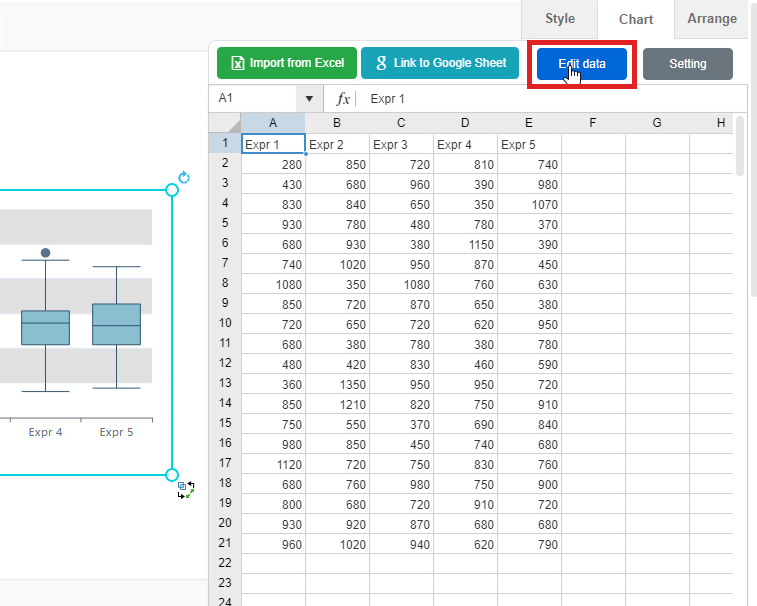Click the icon below the chart's bottom-right corner
Viewport: 757px width, 606px height.
186,489
